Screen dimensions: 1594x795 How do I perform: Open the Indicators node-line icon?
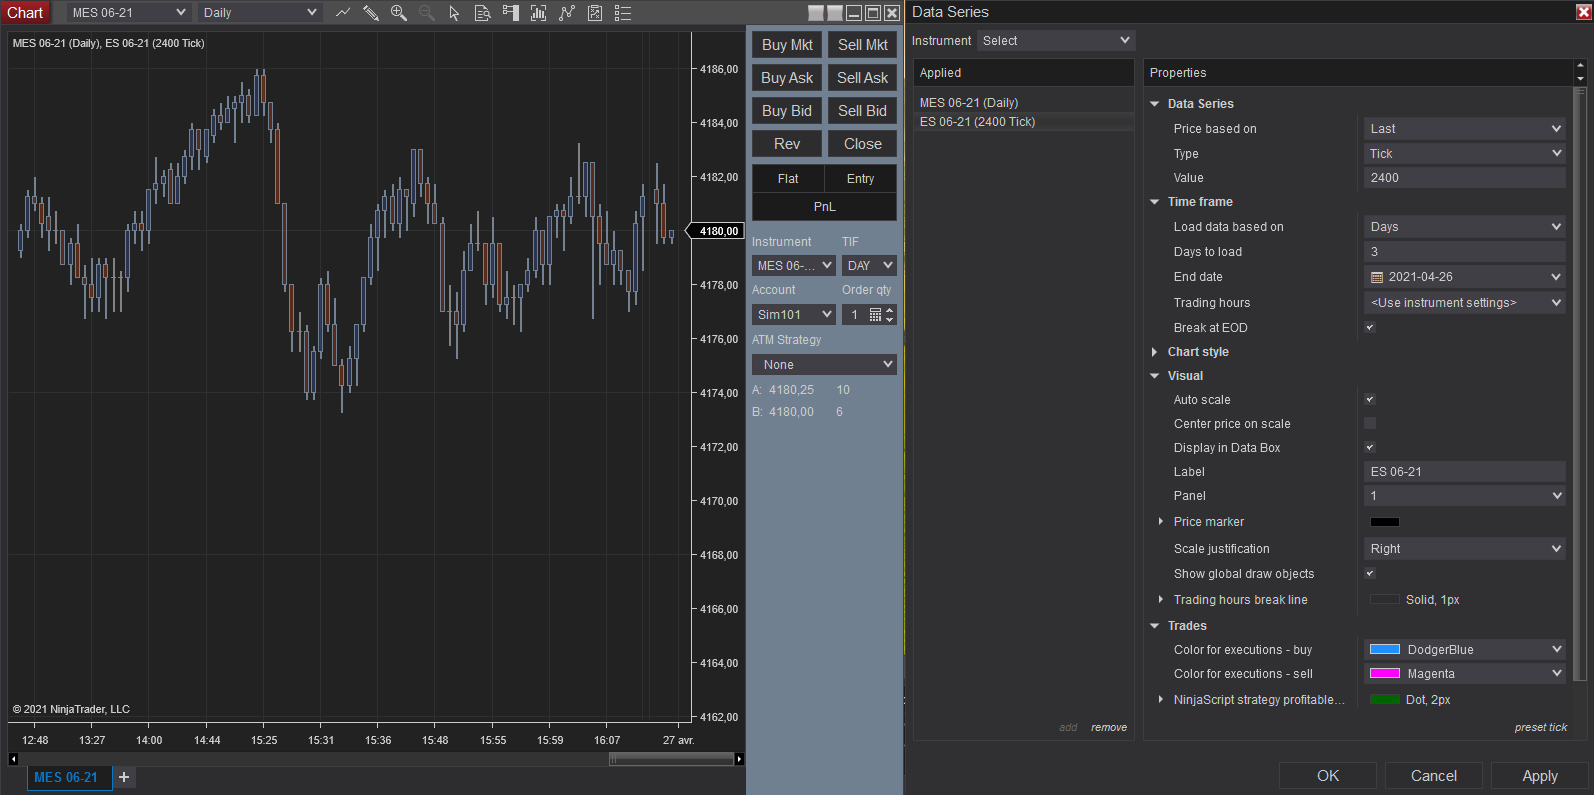567,13
